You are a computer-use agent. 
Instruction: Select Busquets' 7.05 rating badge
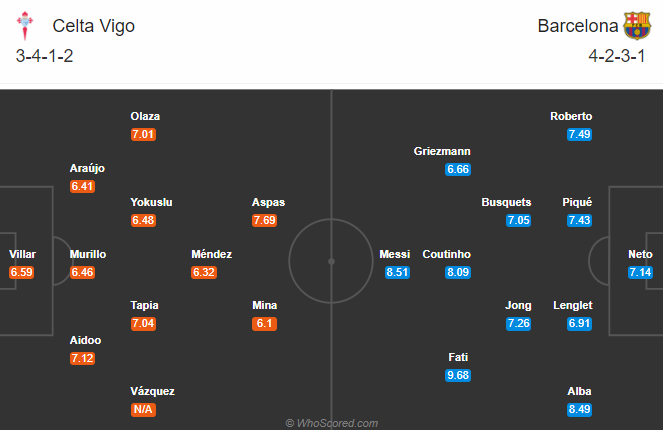tap(518, 220)
